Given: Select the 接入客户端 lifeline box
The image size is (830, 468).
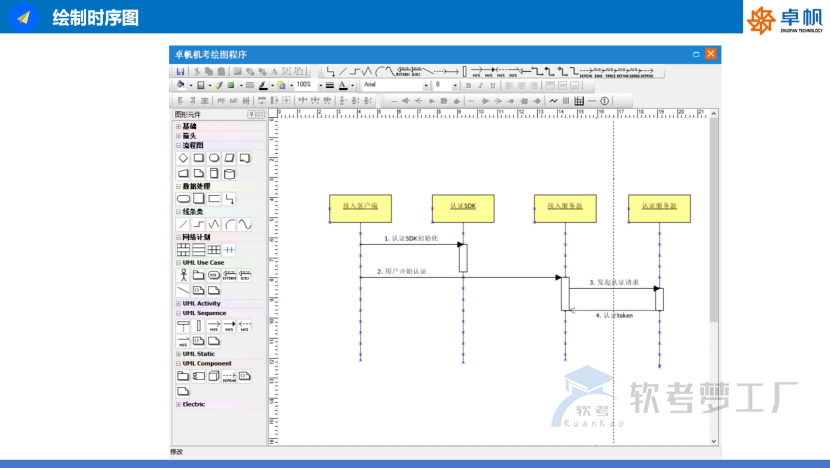Looking at the screenshot, I should tap(360, 207).
